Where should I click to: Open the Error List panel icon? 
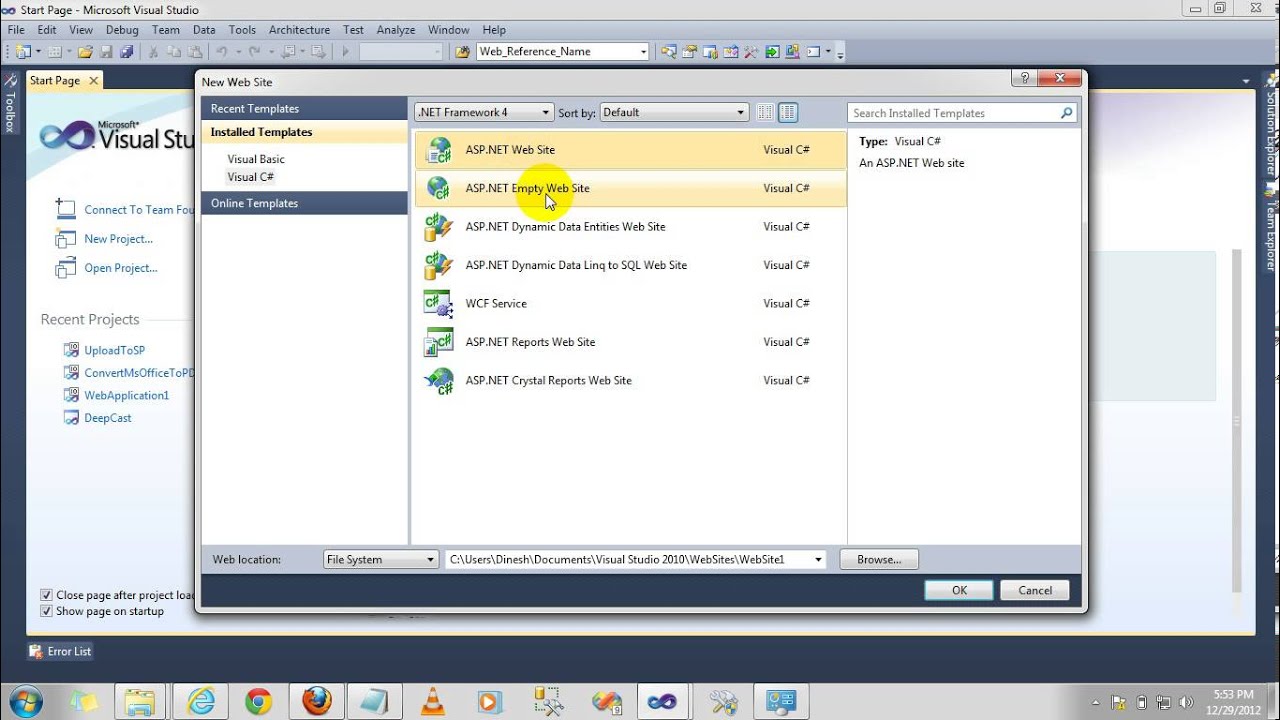click(x=36, y=651)
